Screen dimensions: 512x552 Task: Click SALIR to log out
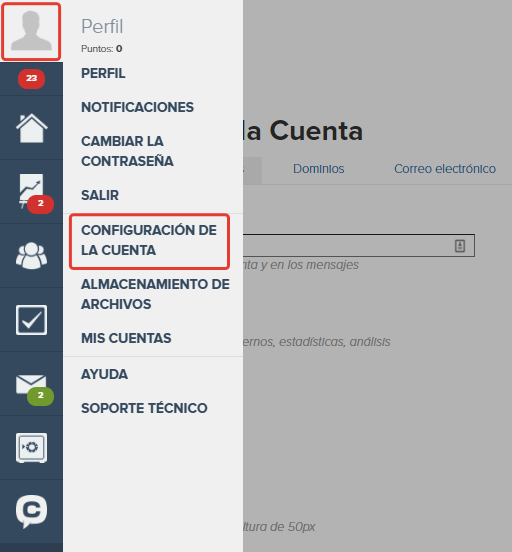(100, 195)
